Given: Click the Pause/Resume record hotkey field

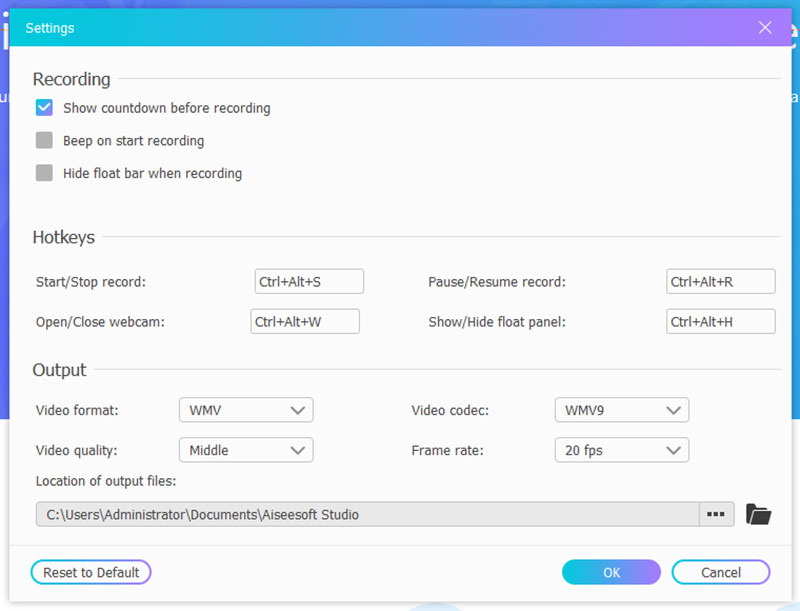Looking at the screenshot, I should coord(721,282).
